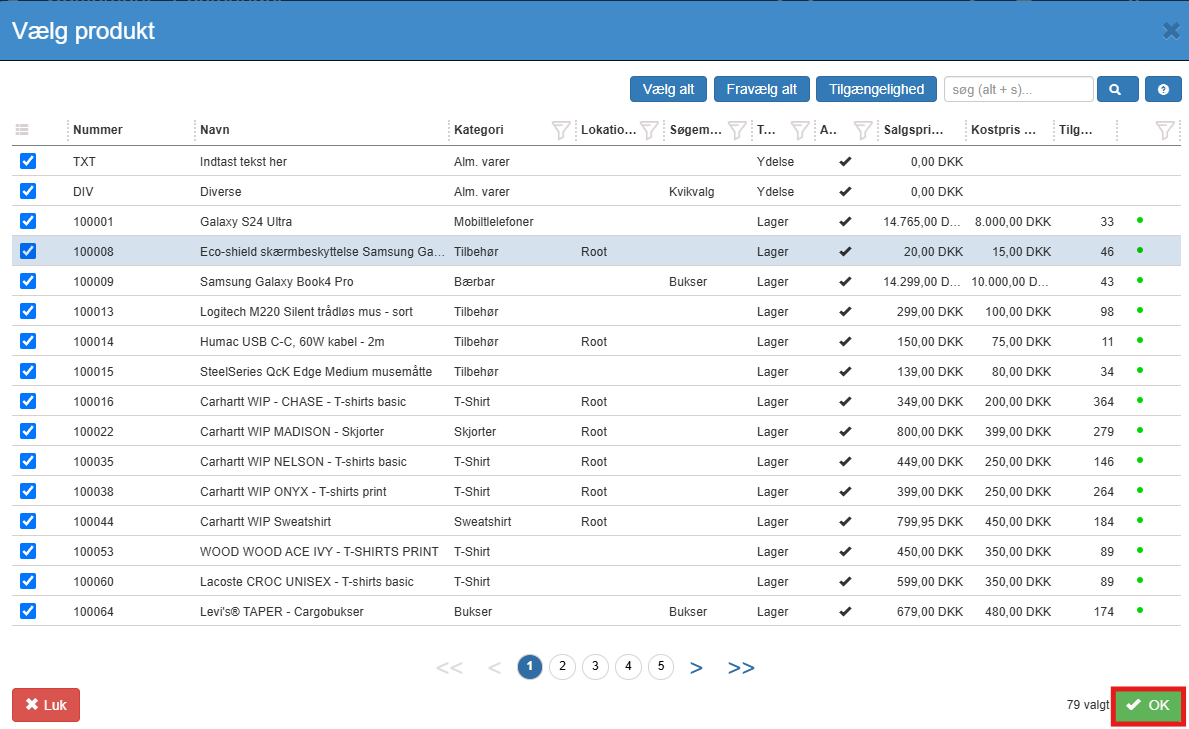This screenshot has width=1189, height=729.
Task: Uncheck the Galaxy S24 Ultra checkbox
Action: point(28,221)
